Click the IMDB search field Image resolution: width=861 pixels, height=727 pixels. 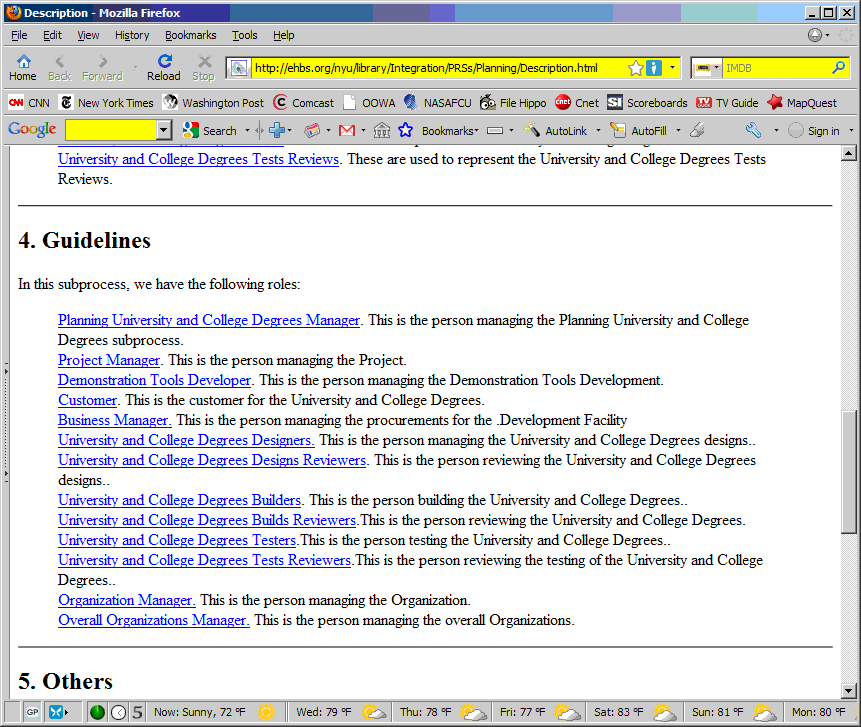[776, 68]
